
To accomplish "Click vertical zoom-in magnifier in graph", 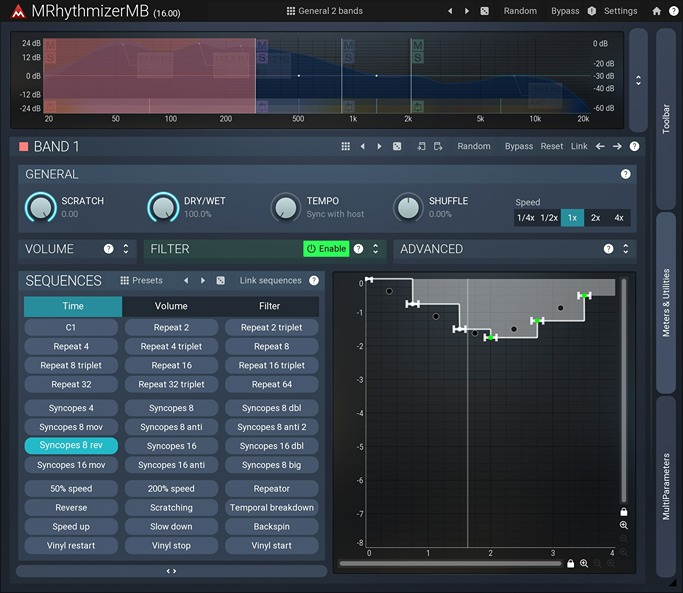I will [624, 525].
